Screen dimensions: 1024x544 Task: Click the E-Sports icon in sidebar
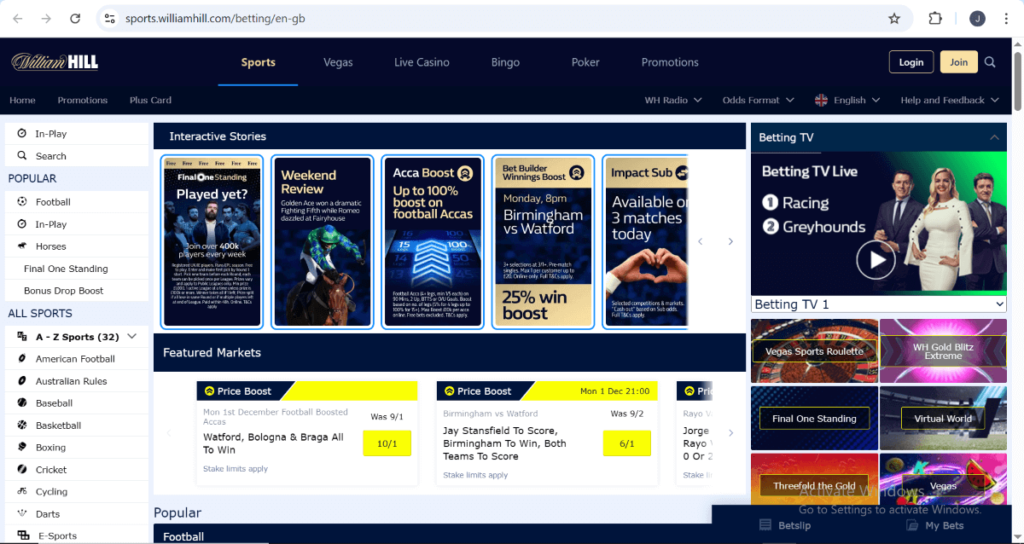point(24,536)
